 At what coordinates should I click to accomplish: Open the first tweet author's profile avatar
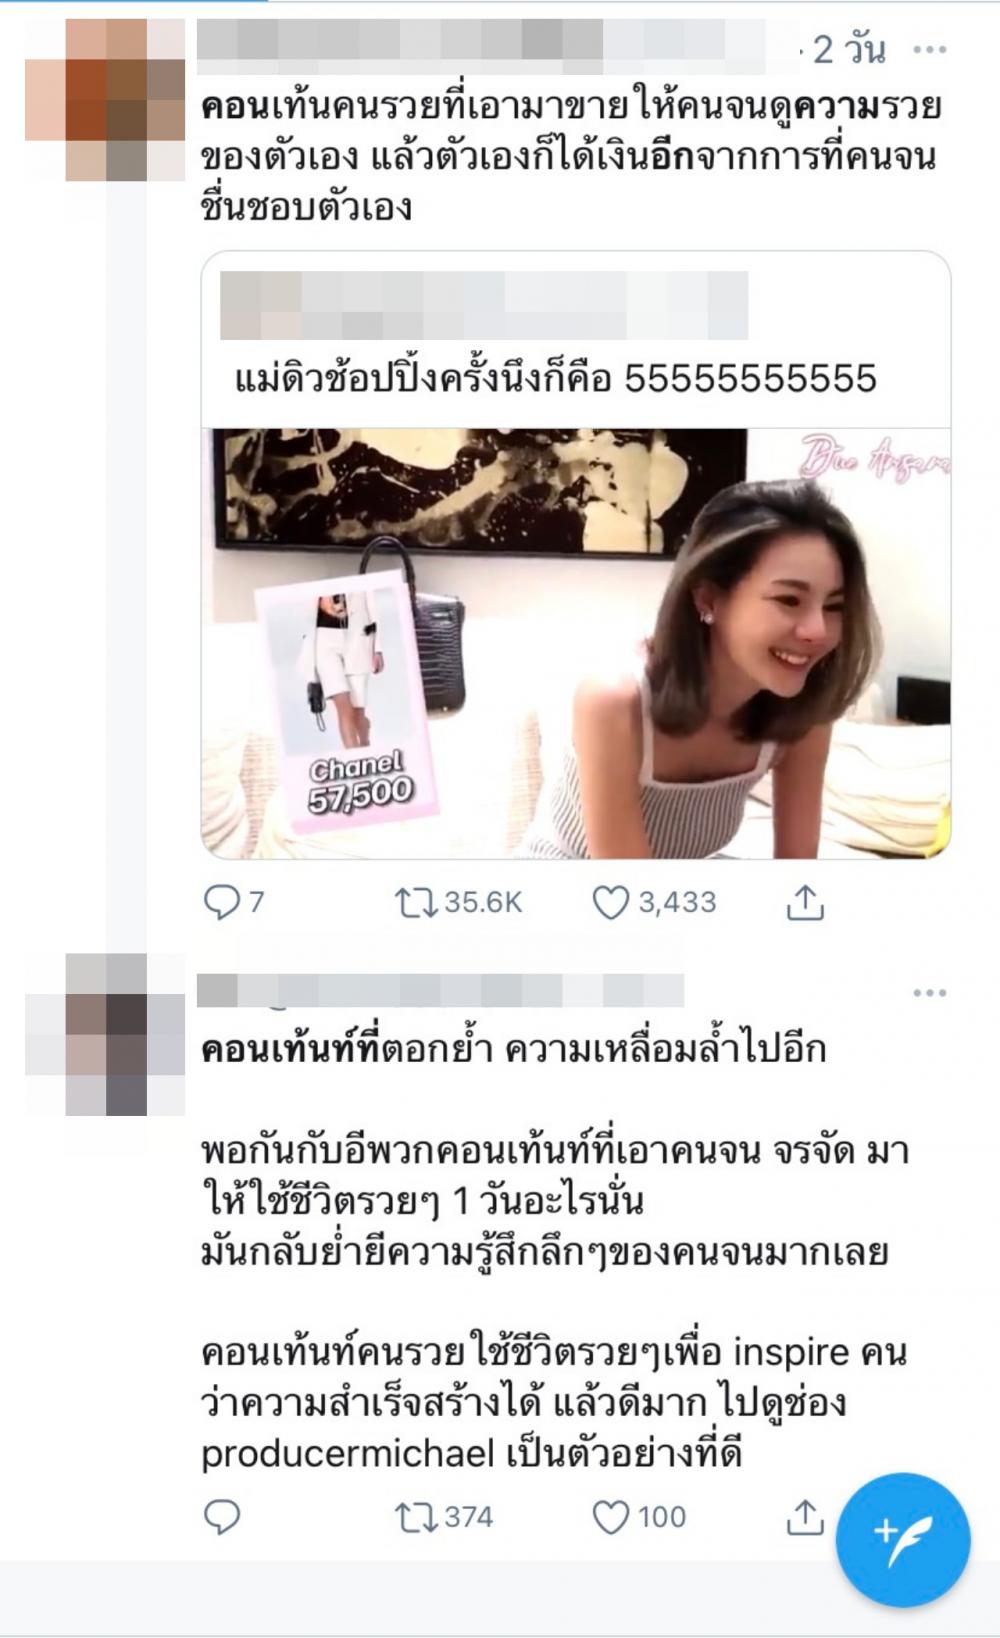click(105, 99)
